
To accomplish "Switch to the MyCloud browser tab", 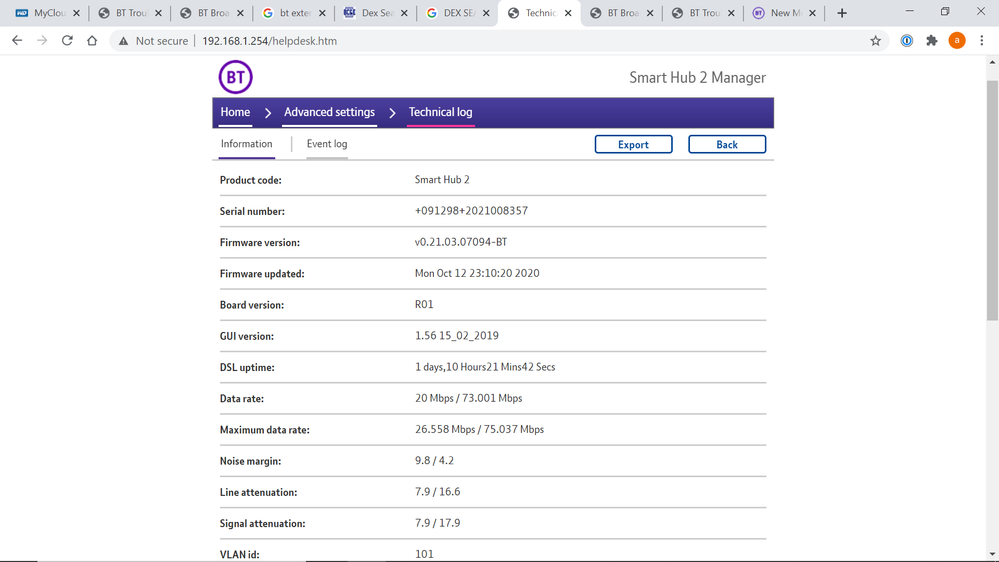I will 46,13.
